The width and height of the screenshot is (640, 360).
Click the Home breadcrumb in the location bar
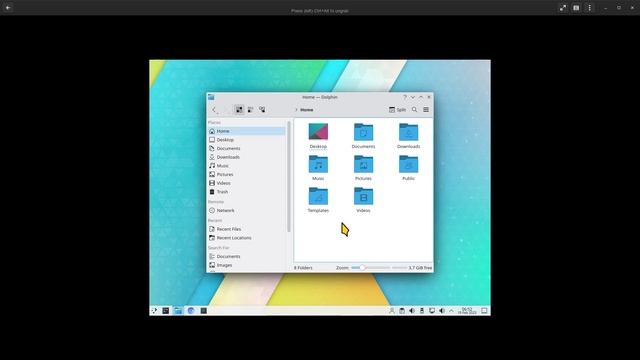click(307, 110)
